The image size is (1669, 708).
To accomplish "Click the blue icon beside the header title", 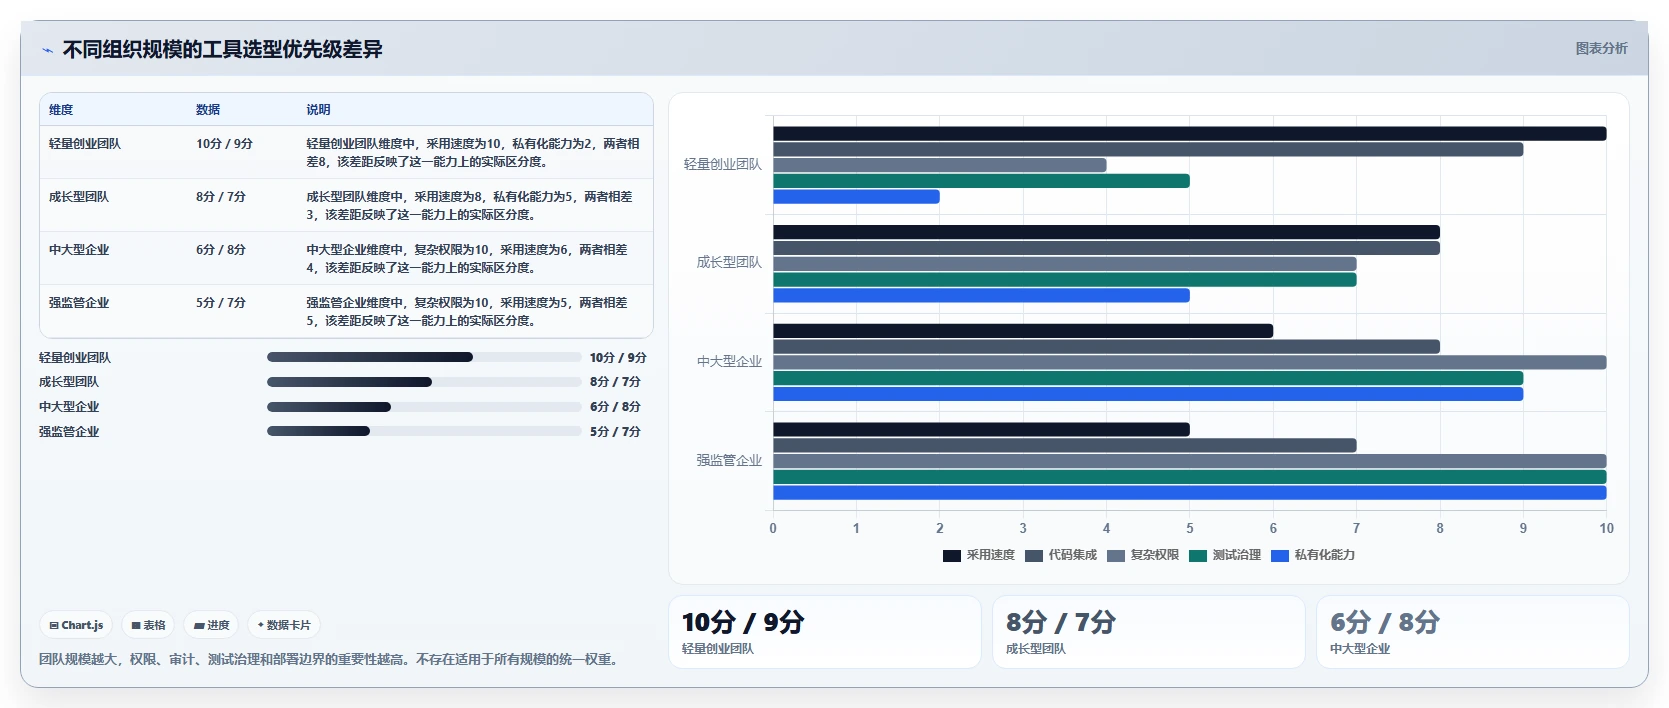I will click(x=47, y=50).
